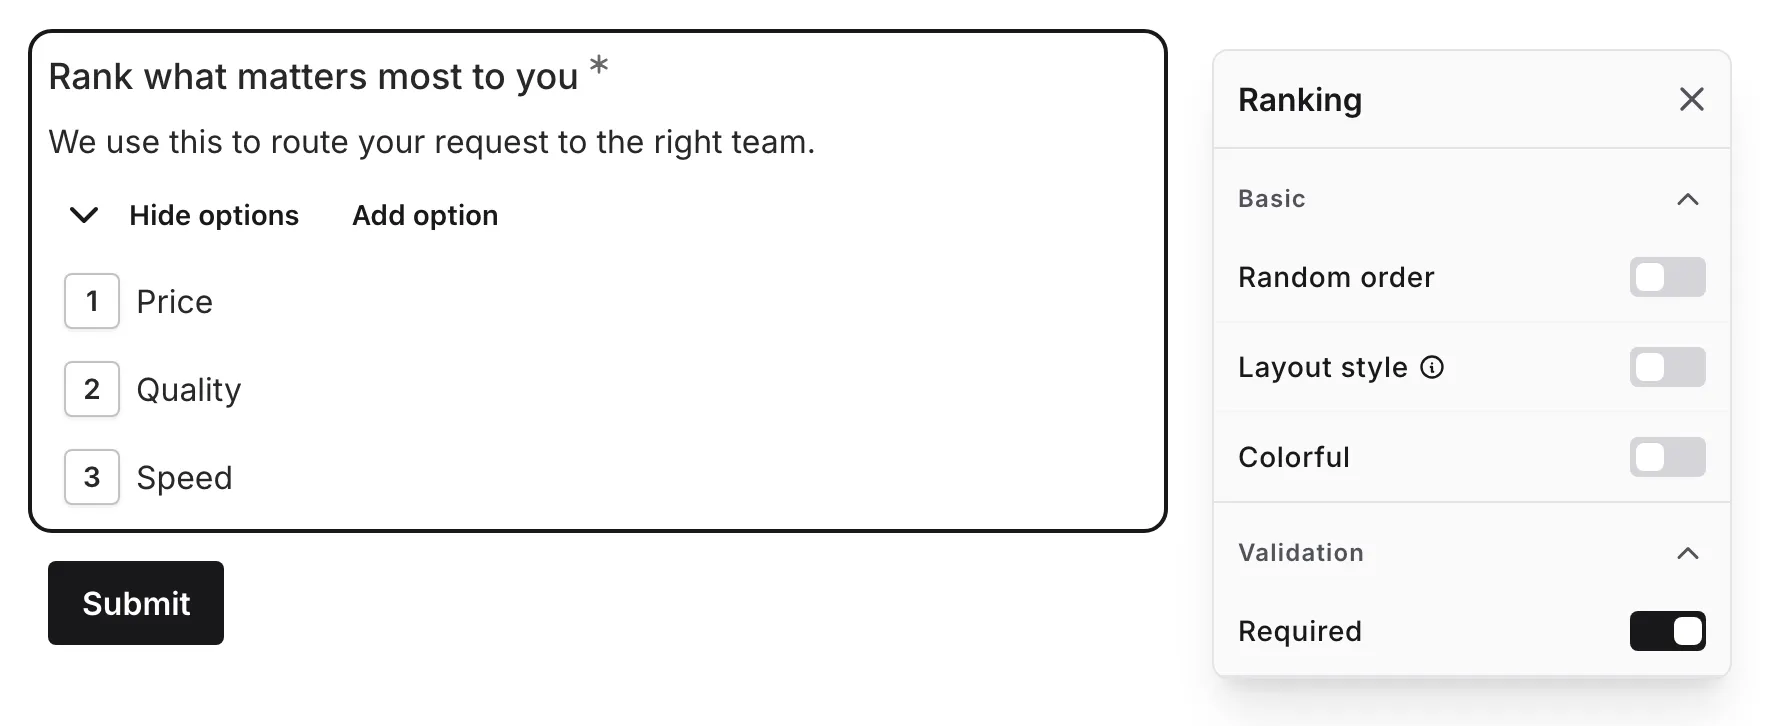Select the rank number 3 box
Screen dimensions: 1780x726
92,477
